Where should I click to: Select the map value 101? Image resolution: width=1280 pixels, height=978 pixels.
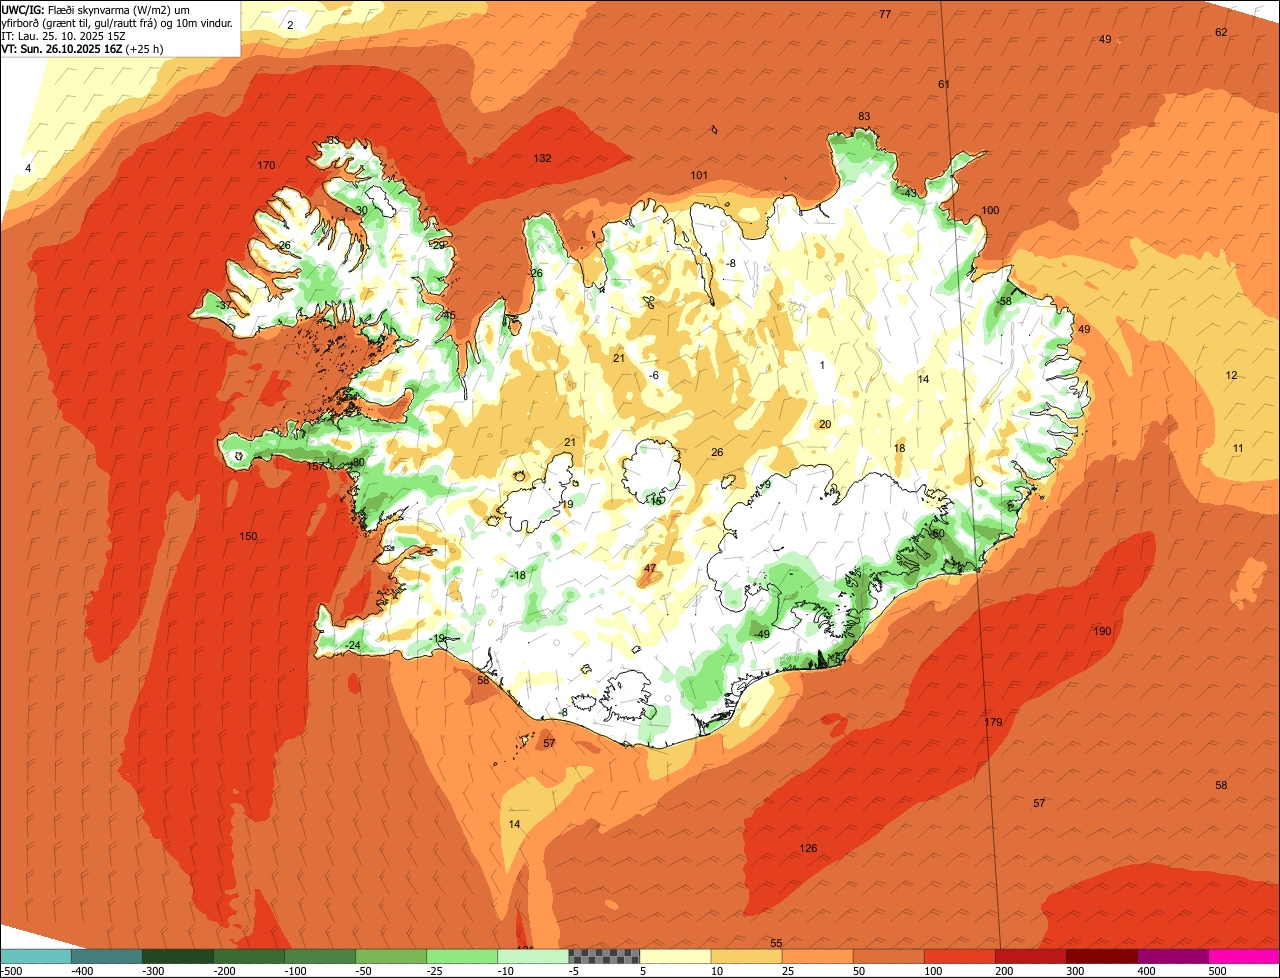point(699,176)
